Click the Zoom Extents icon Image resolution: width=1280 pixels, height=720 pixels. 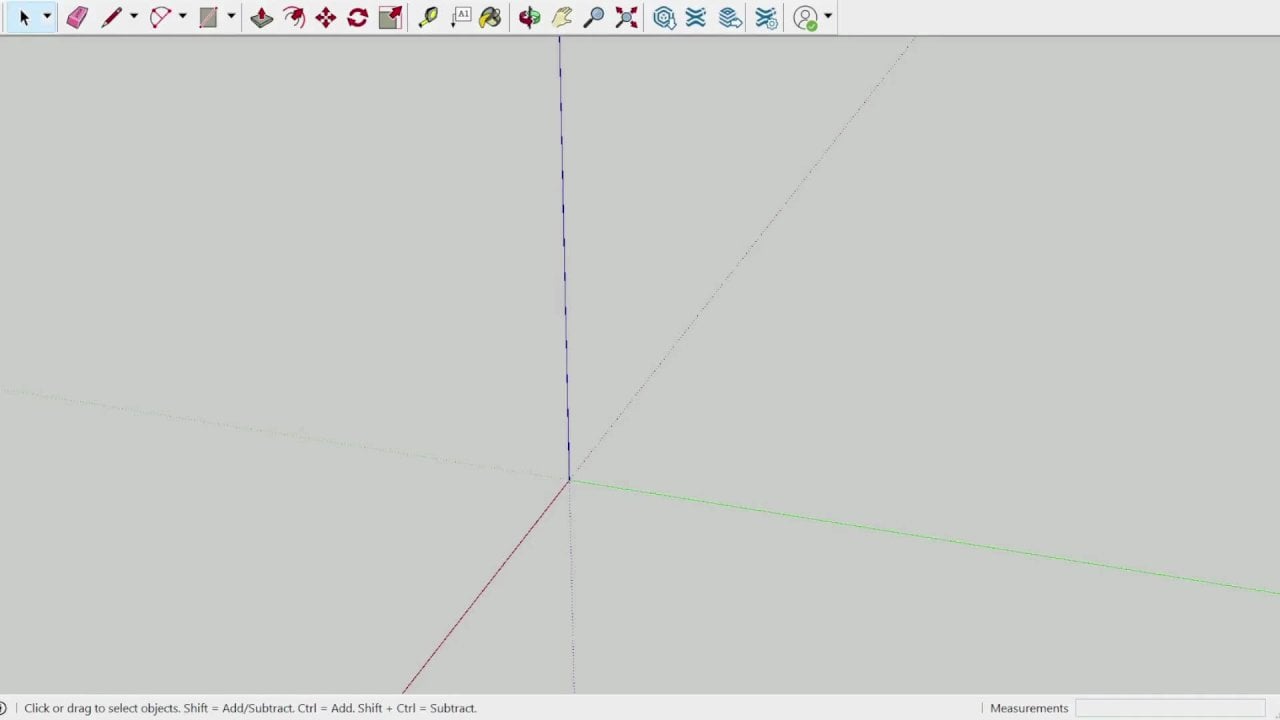click(626, 17)
